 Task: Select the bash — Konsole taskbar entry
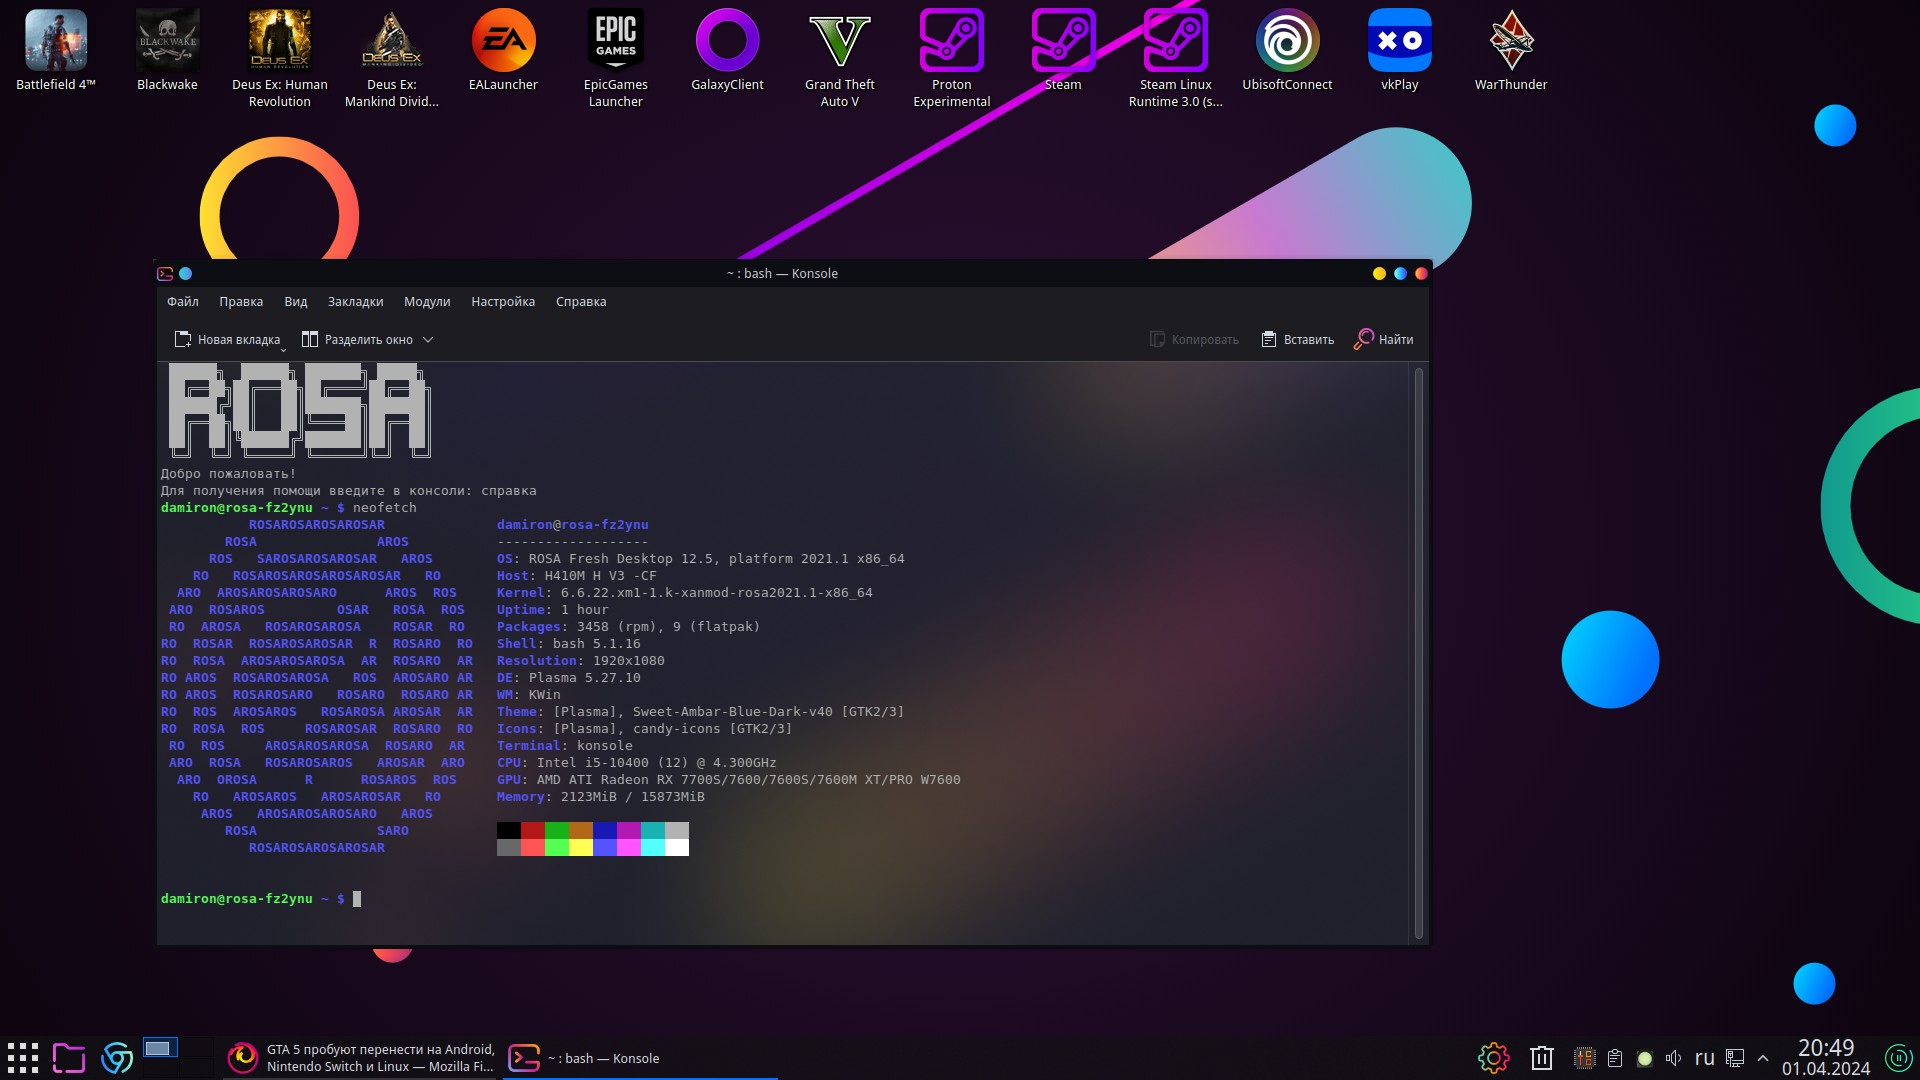[x=640, y=1058]
